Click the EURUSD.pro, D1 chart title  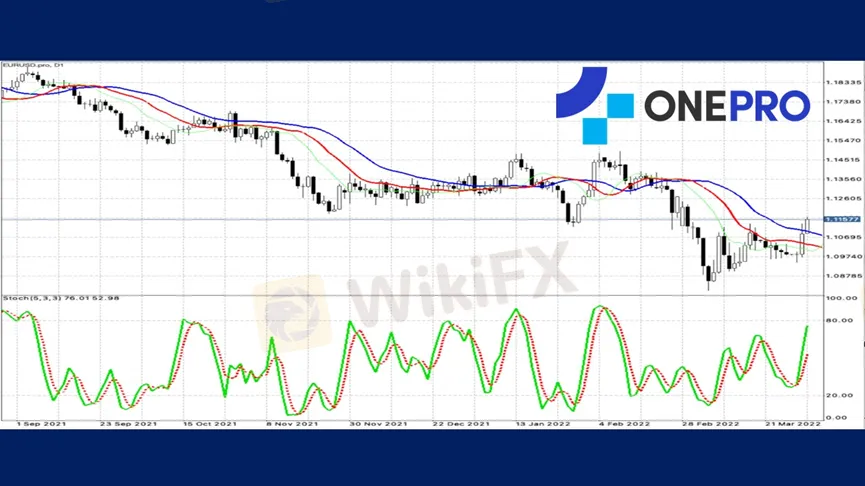click(33, 65)
